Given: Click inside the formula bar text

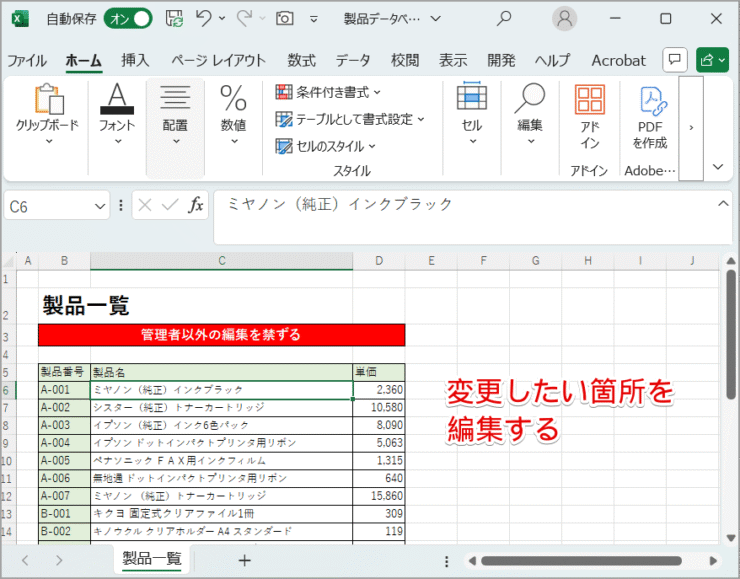Looking at the screenshot, I should click(339, 204).
